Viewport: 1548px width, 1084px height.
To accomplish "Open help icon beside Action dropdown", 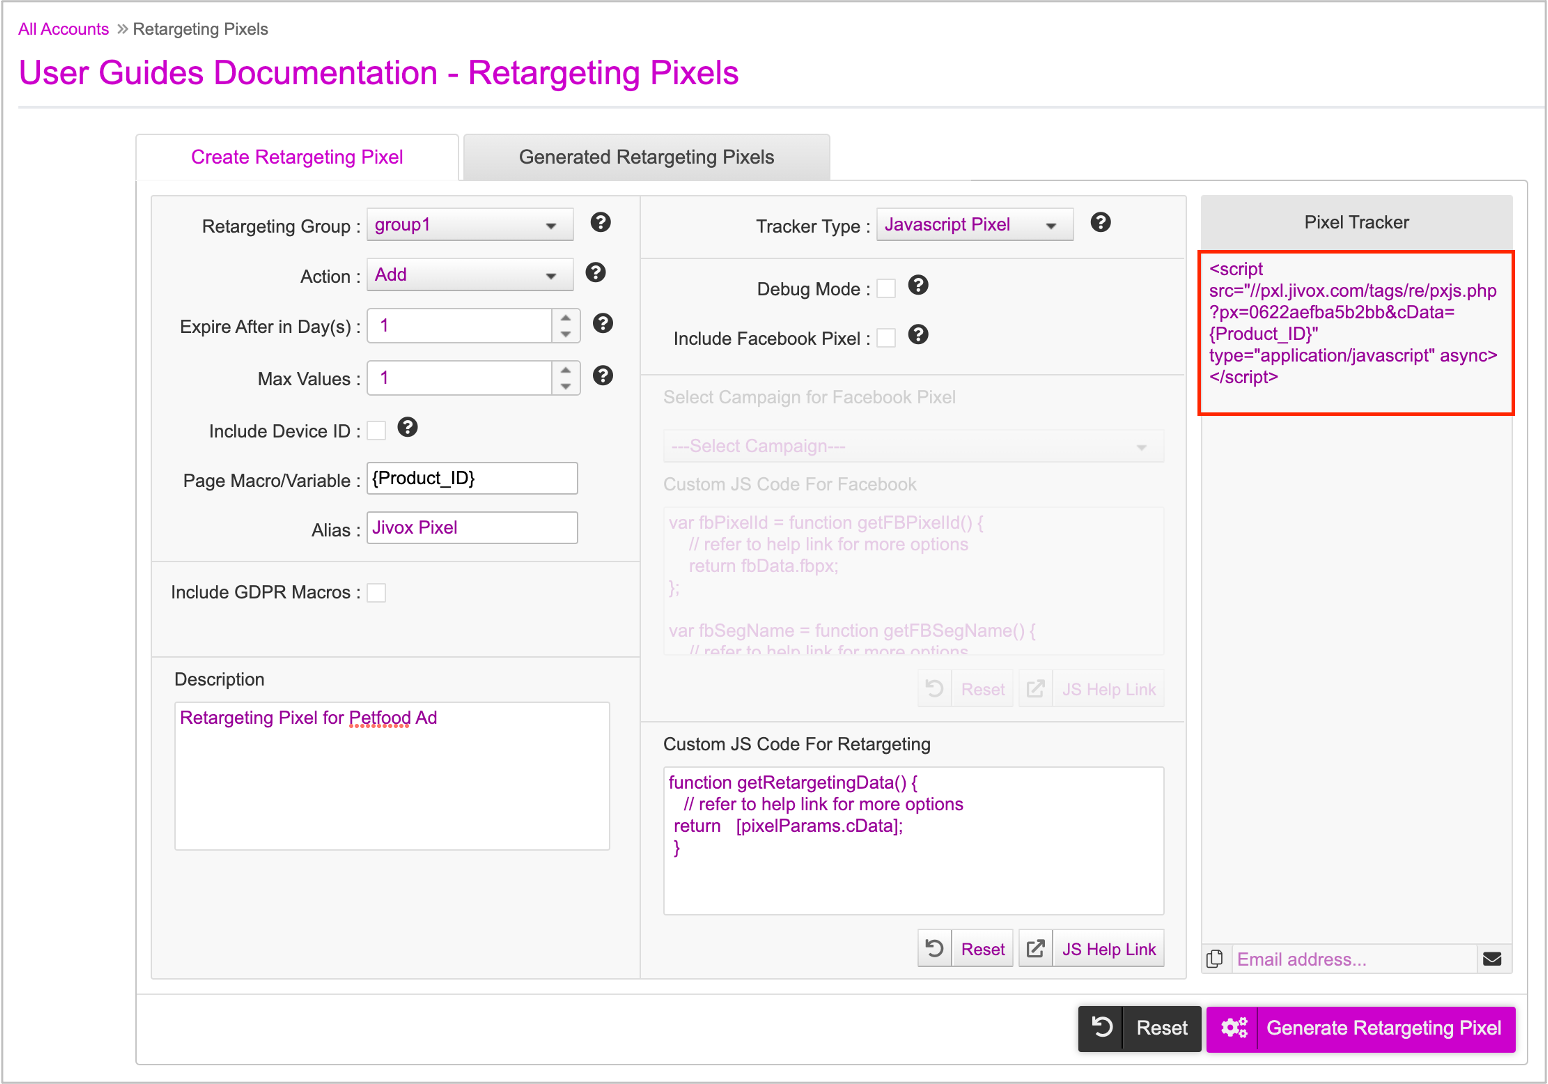I will [x=595, y=272].
